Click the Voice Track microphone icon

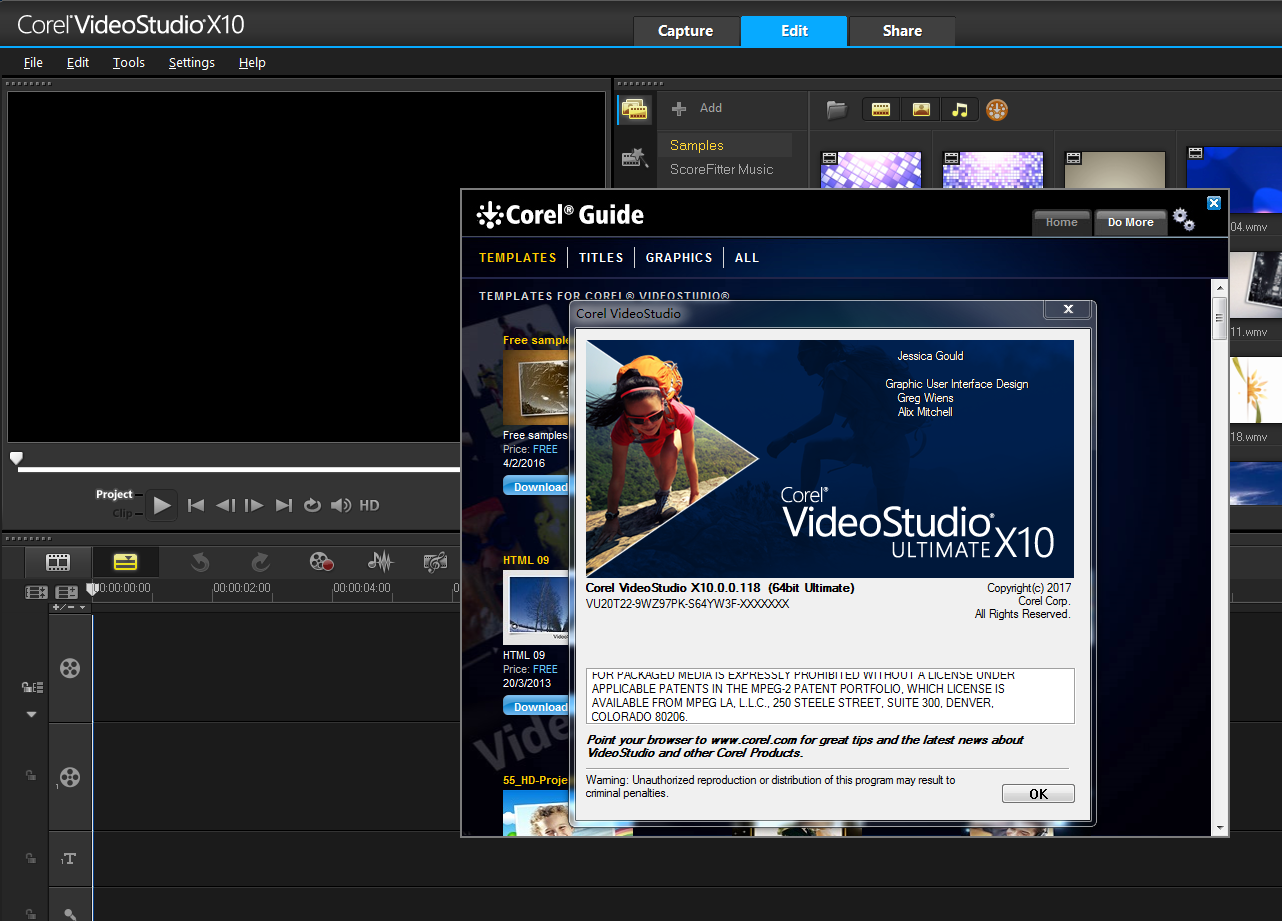point(70,913)
